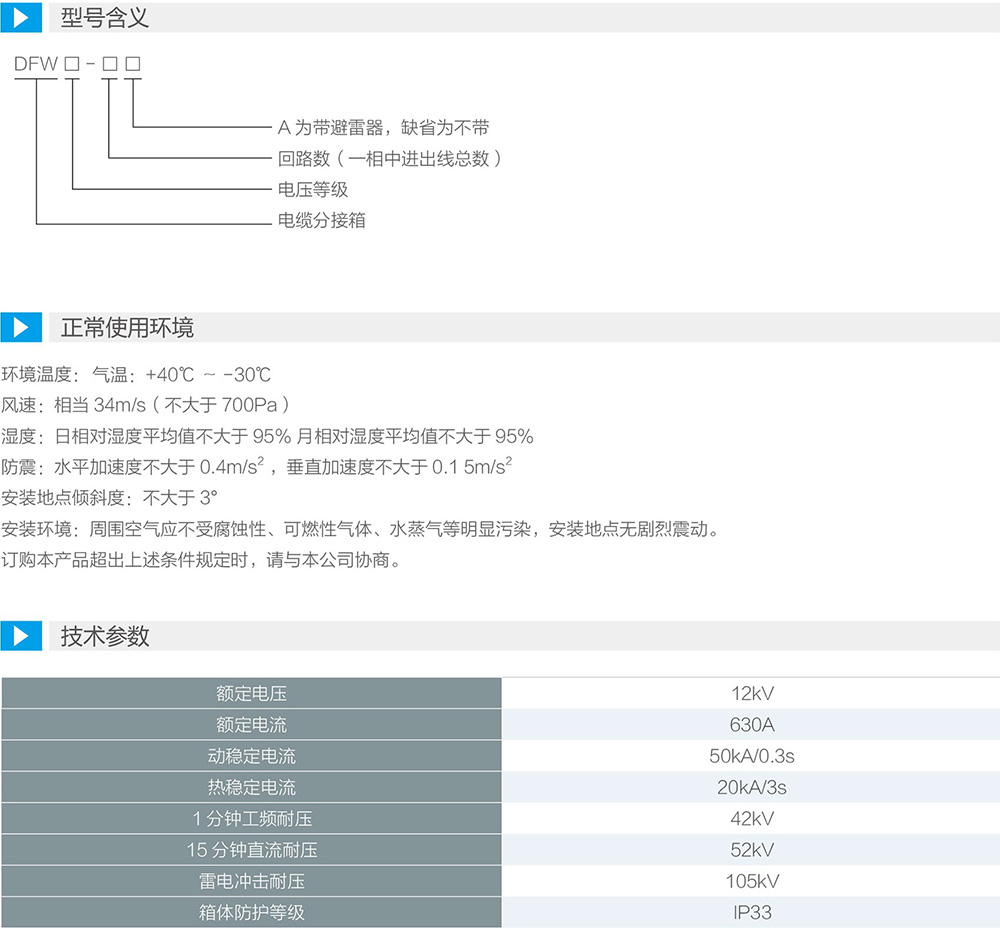
Task: Click the DFW model code text
Action: (x=35, y=65)
